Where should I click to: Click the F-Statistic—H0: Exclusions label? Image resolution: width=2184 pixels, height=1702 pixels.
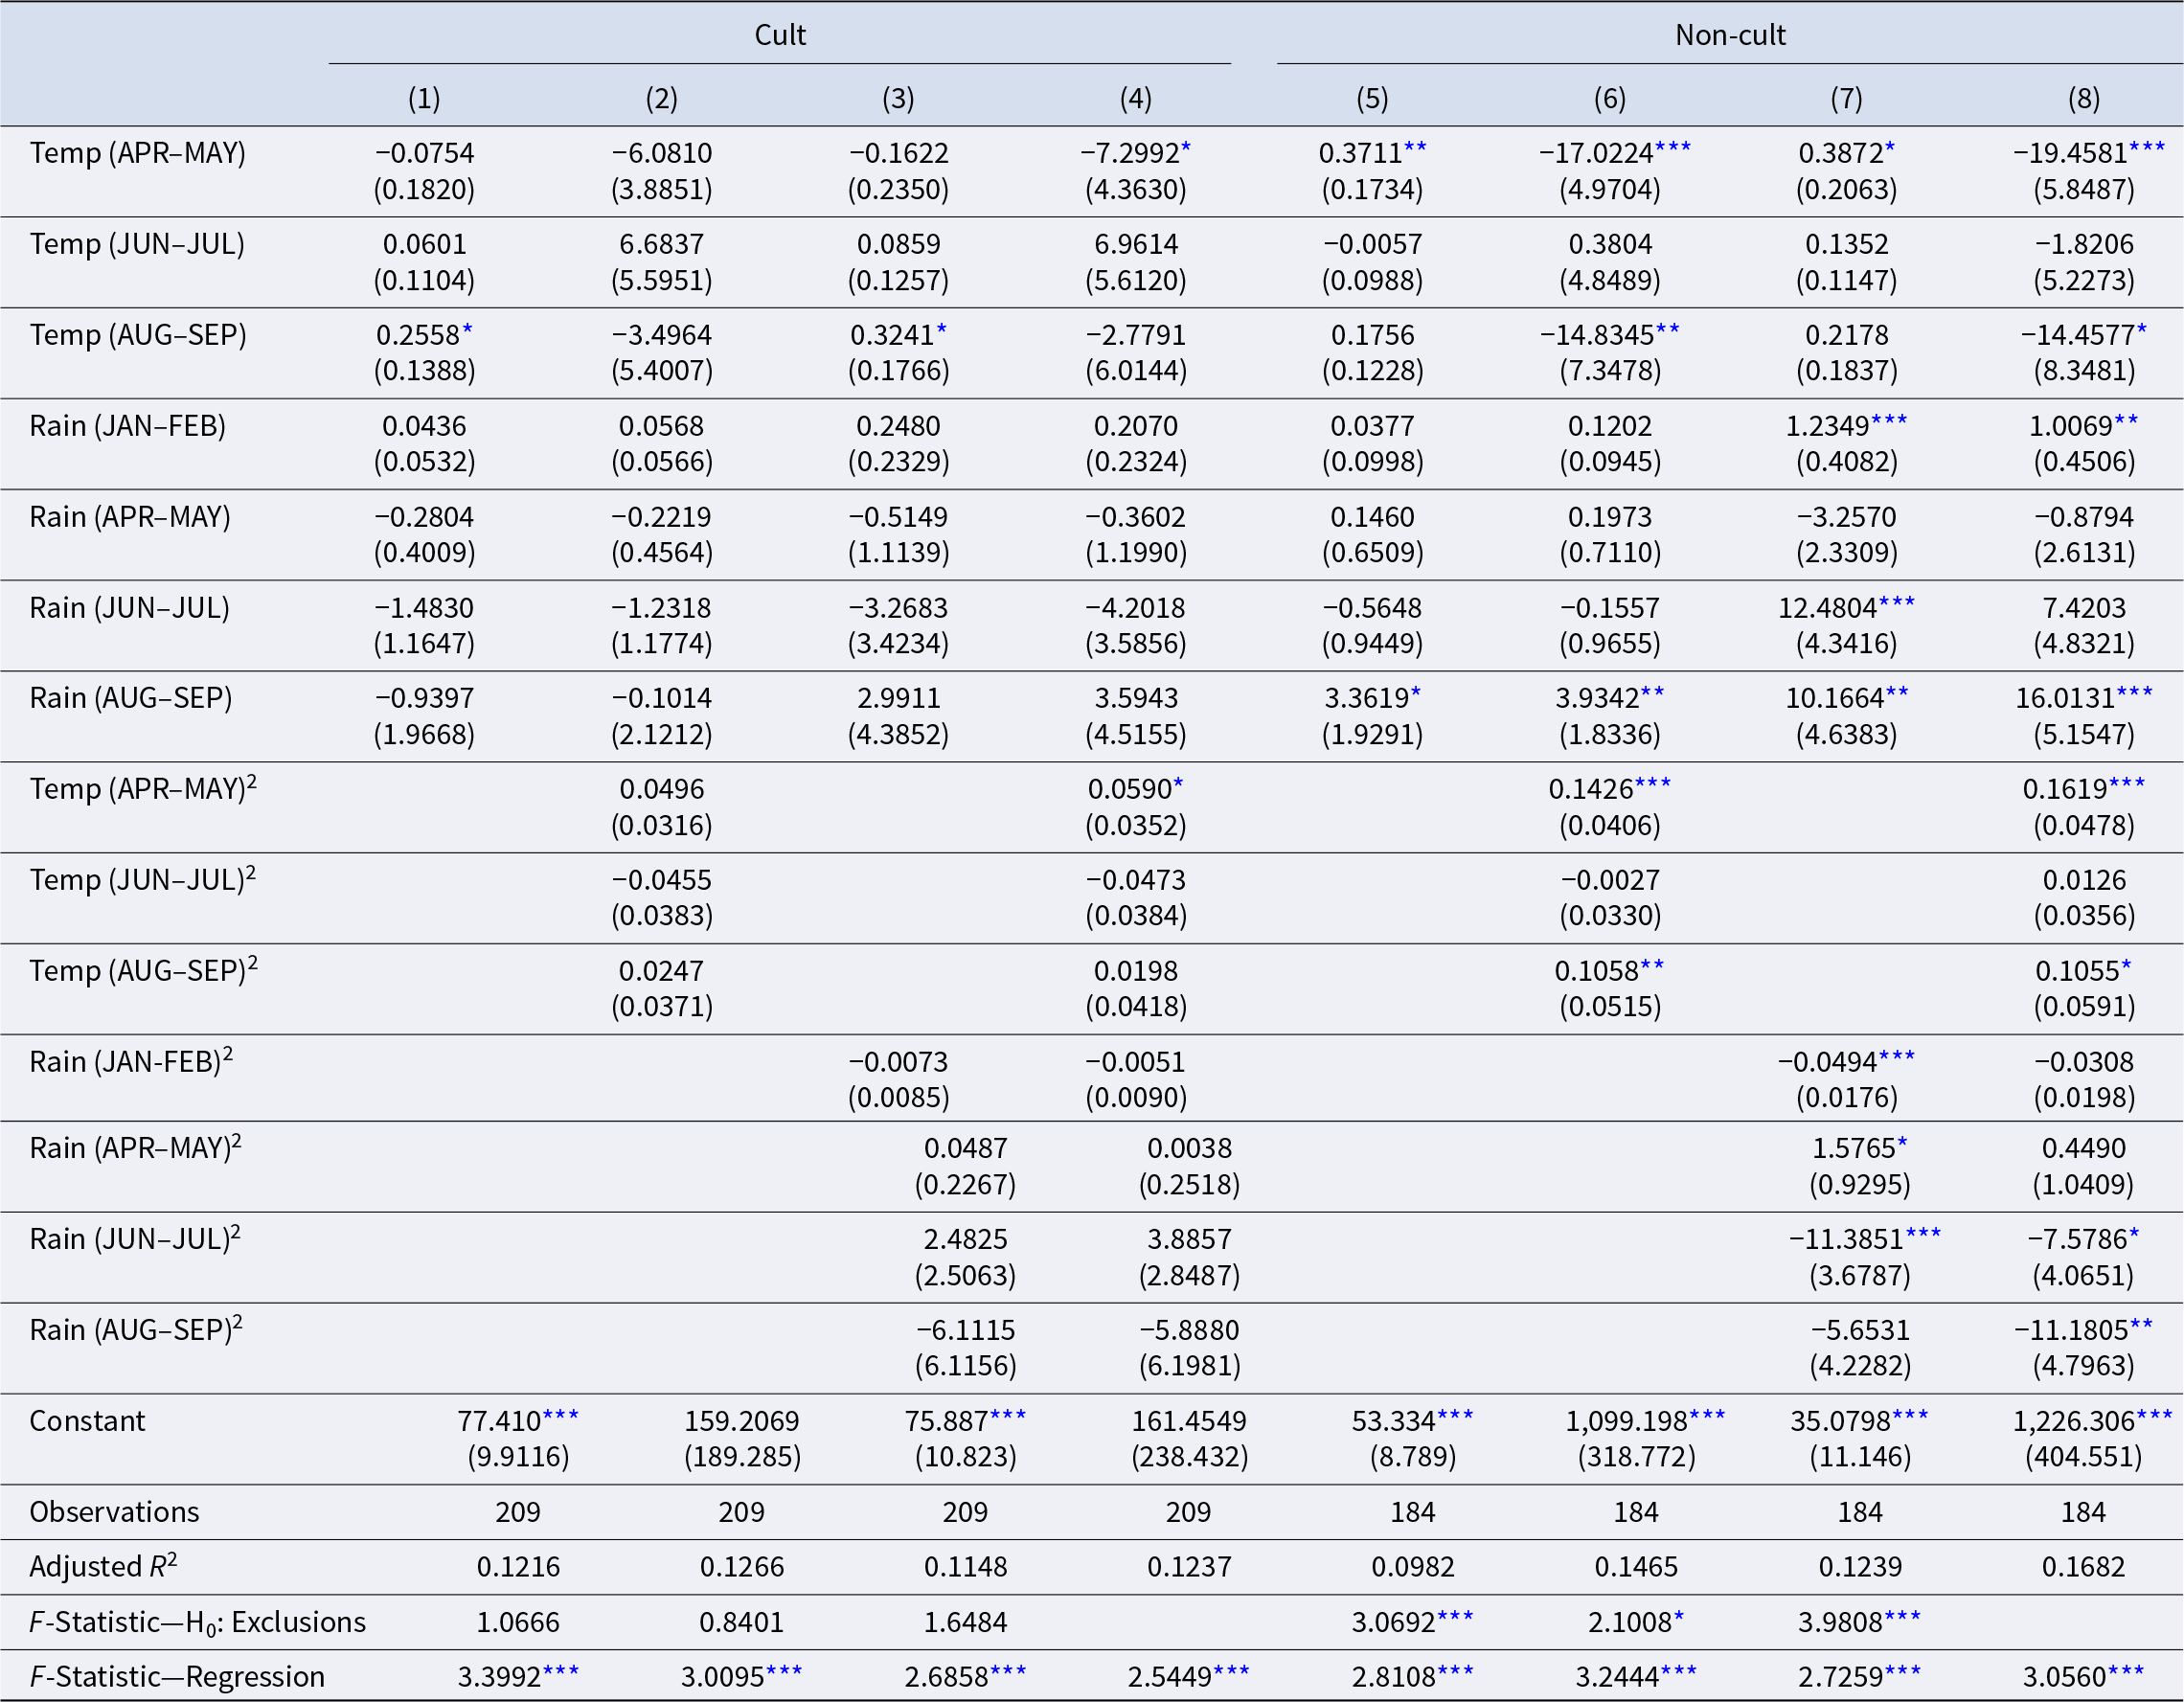pyautogui.click(x=198, y=1622)
